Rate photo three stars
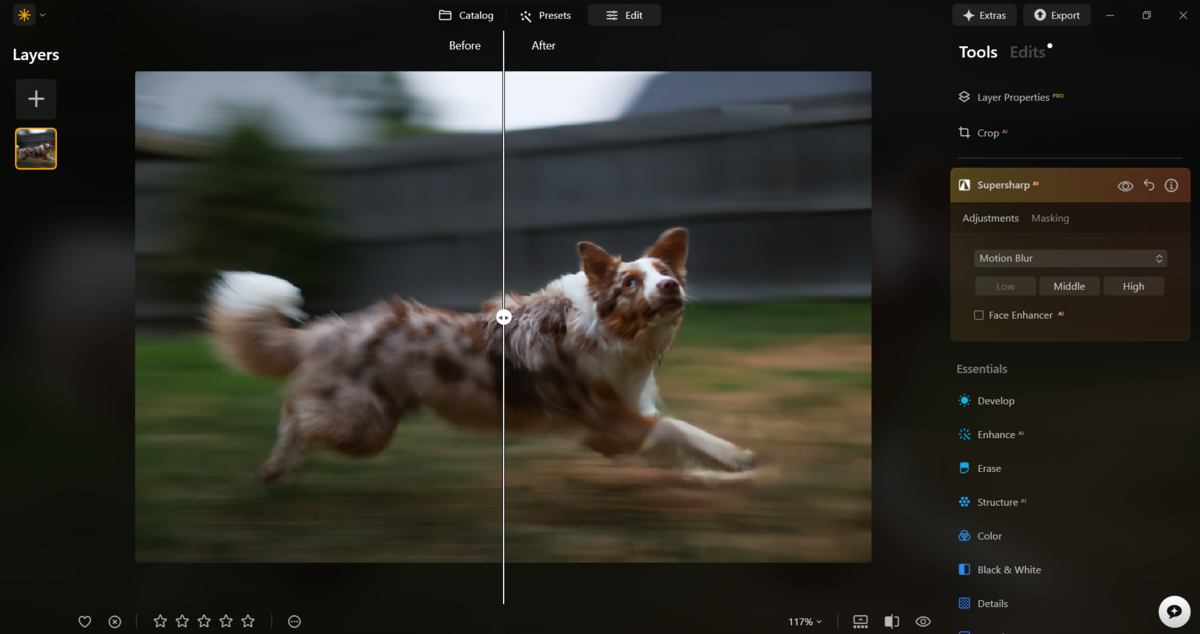Image resolution: width=1200 pixels, height=634 pixels. 204,621
